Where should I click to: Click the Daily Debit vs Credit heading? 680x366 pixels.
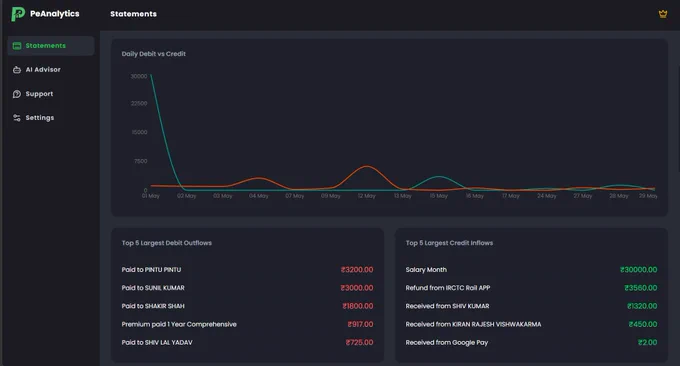click(x=154, y=54)
